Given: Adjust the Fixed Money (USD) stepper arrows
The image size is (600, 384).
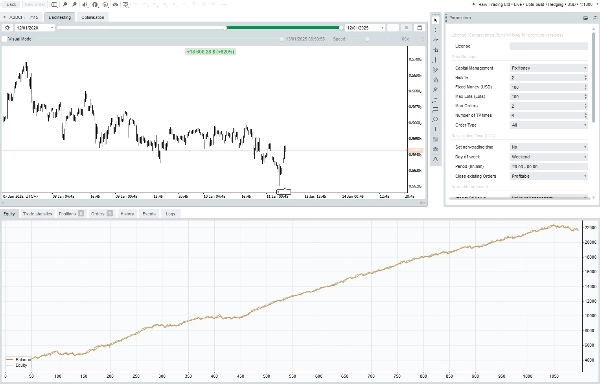Looking at the screenshot, I should click(585, 87).
